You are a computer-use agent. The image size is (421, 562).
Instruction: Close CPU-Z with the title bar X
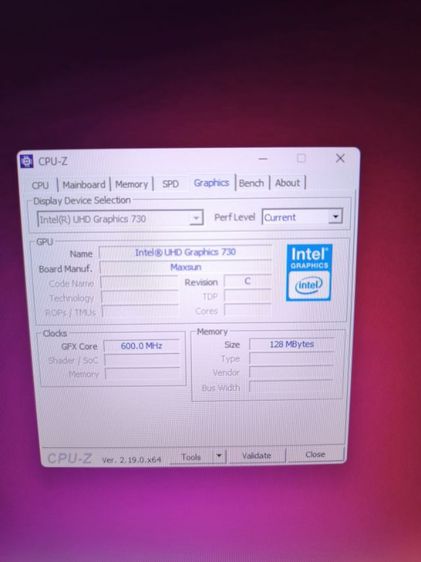pyautogui.click(x=340, y=158)
